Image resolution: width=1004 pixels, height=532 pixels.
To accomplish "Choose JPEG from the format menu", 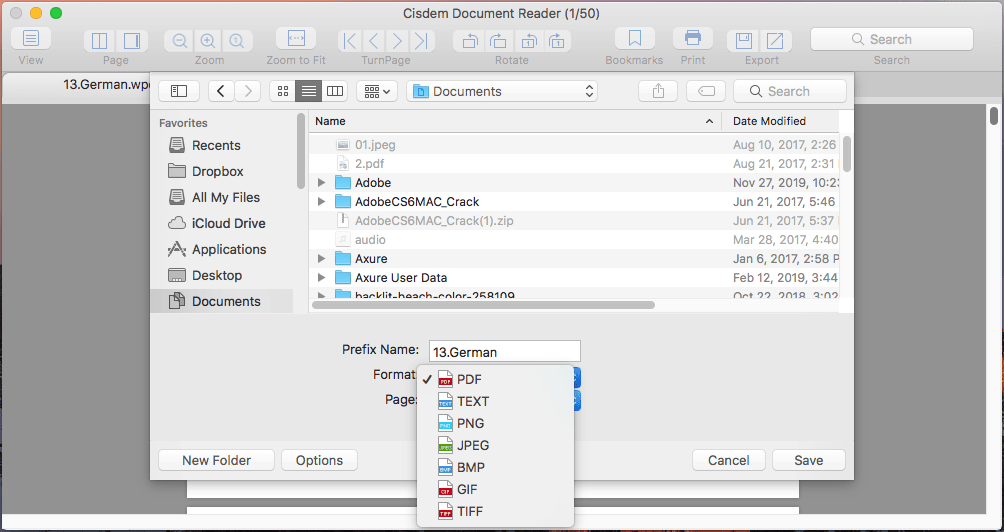I will [x=494, y=445].
